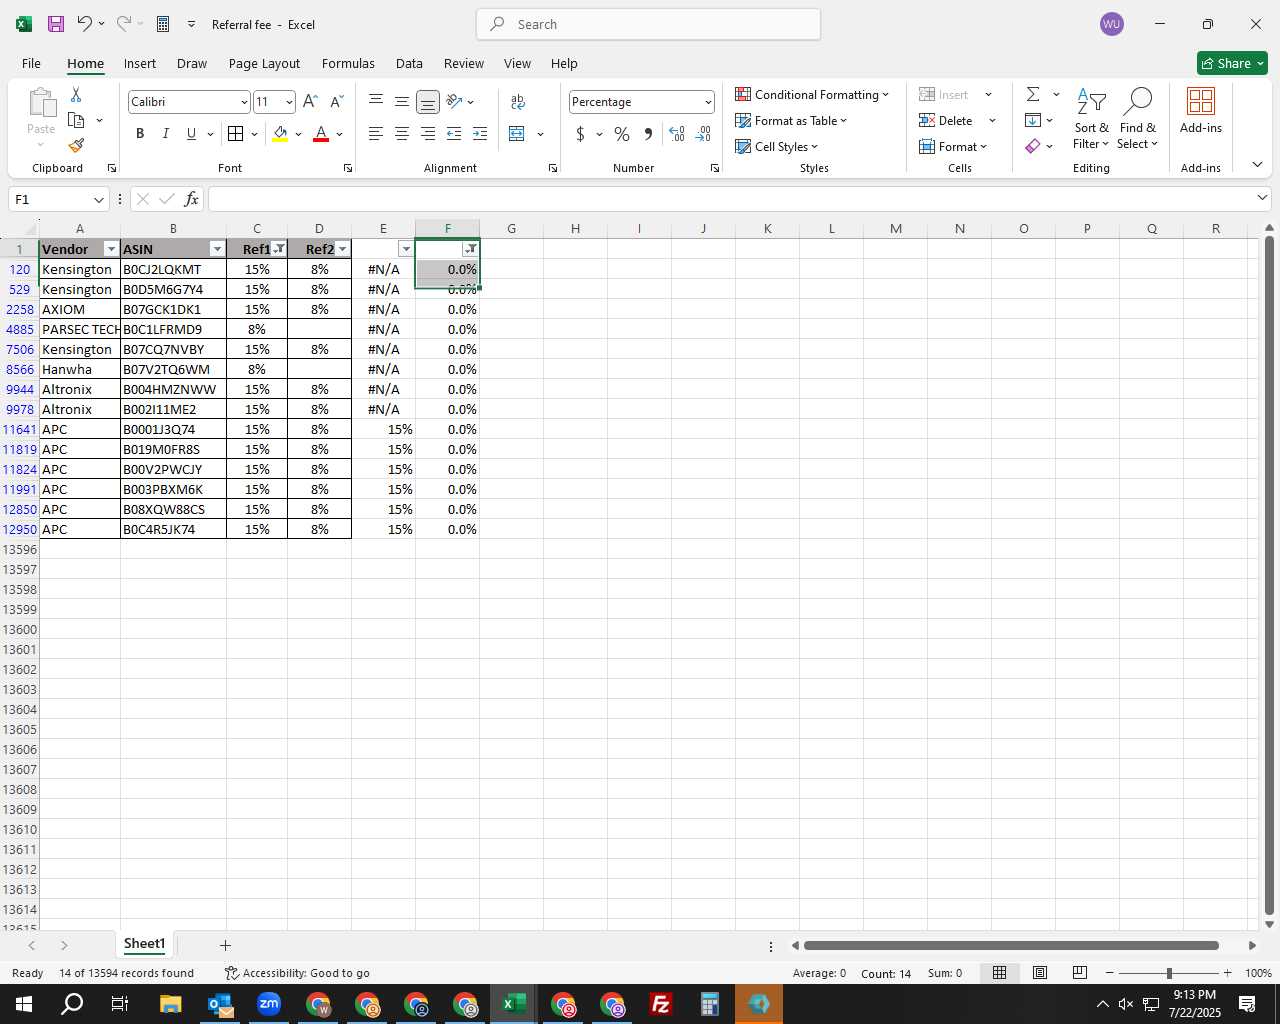Open File Explorer from the taskbar

(170, 1004)
